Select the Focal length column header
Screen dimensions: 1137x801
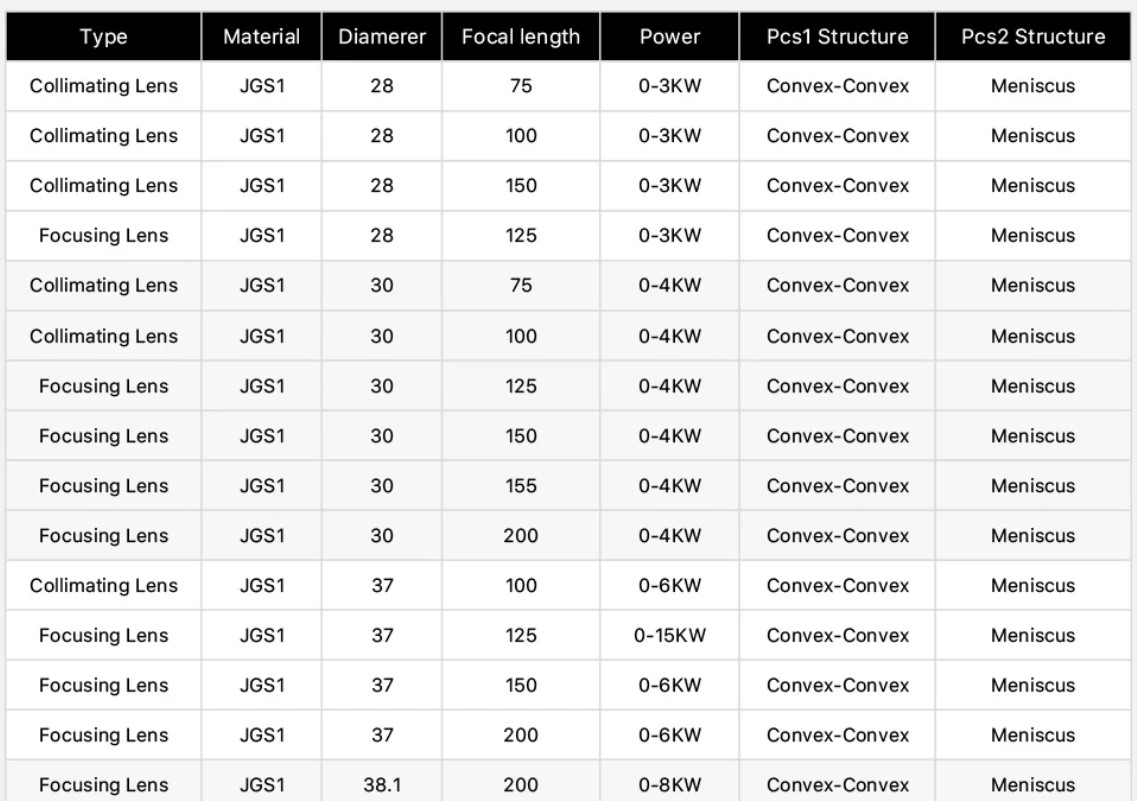tap(521, 37)
